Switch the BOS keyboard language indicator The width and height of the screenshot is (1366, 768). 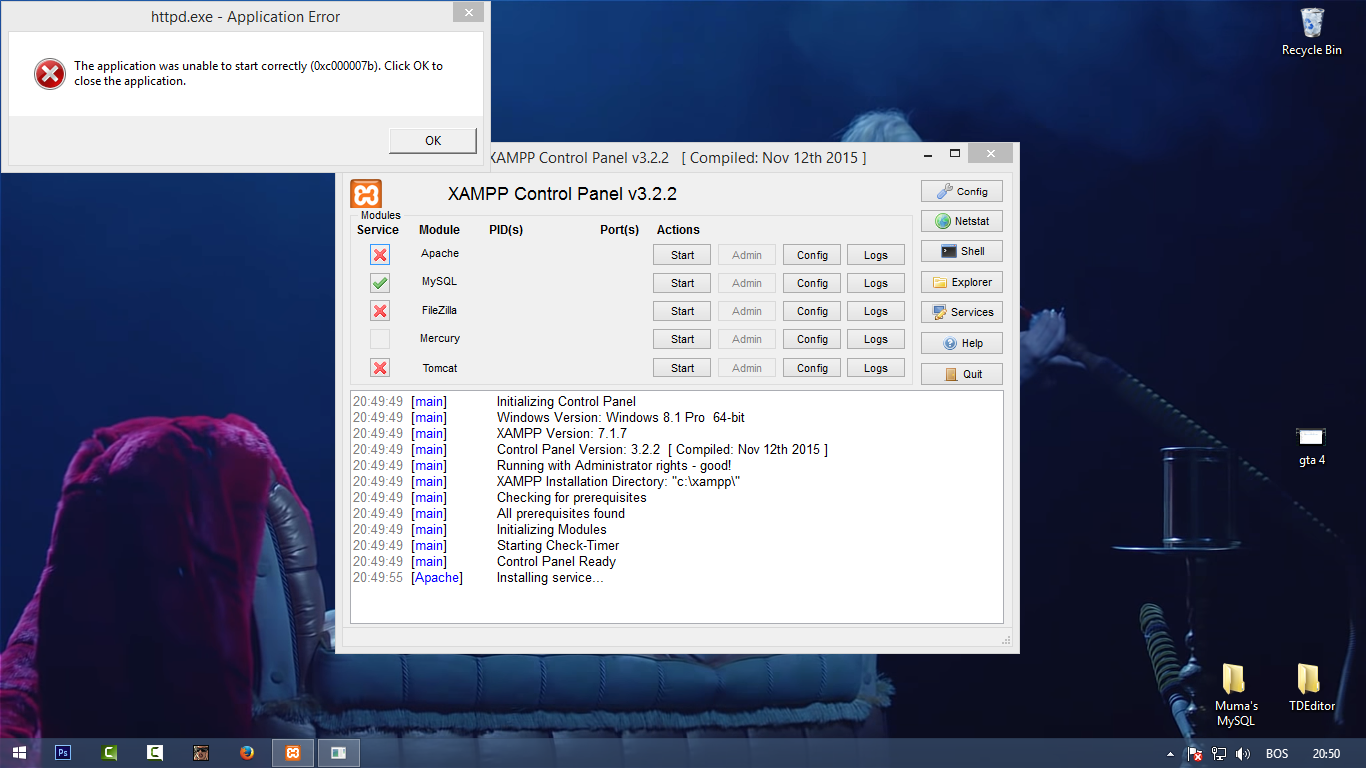tap(1277, 754)
